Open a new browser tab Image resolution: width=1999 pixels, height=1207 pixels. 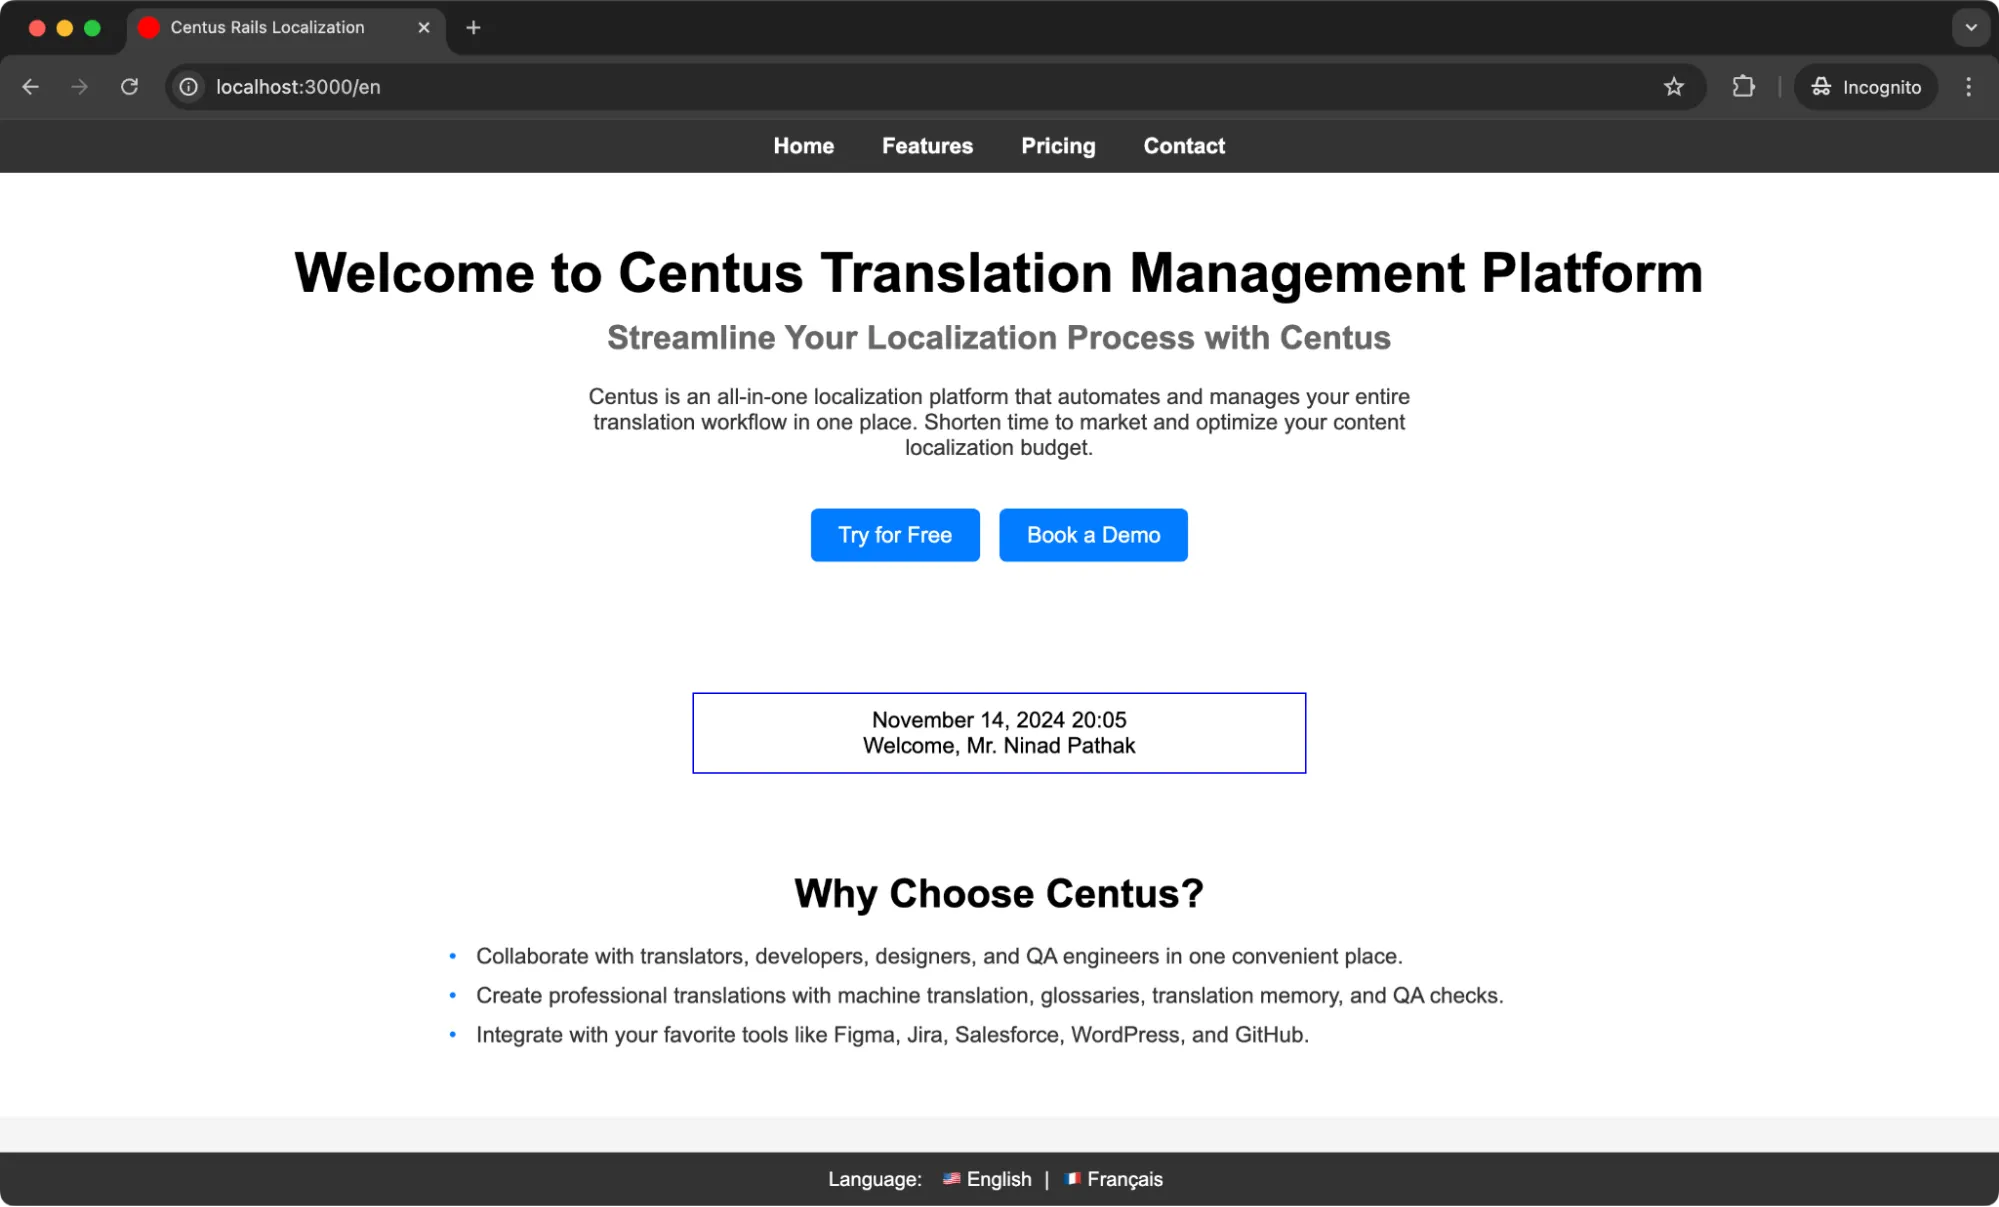pos(473,27)
